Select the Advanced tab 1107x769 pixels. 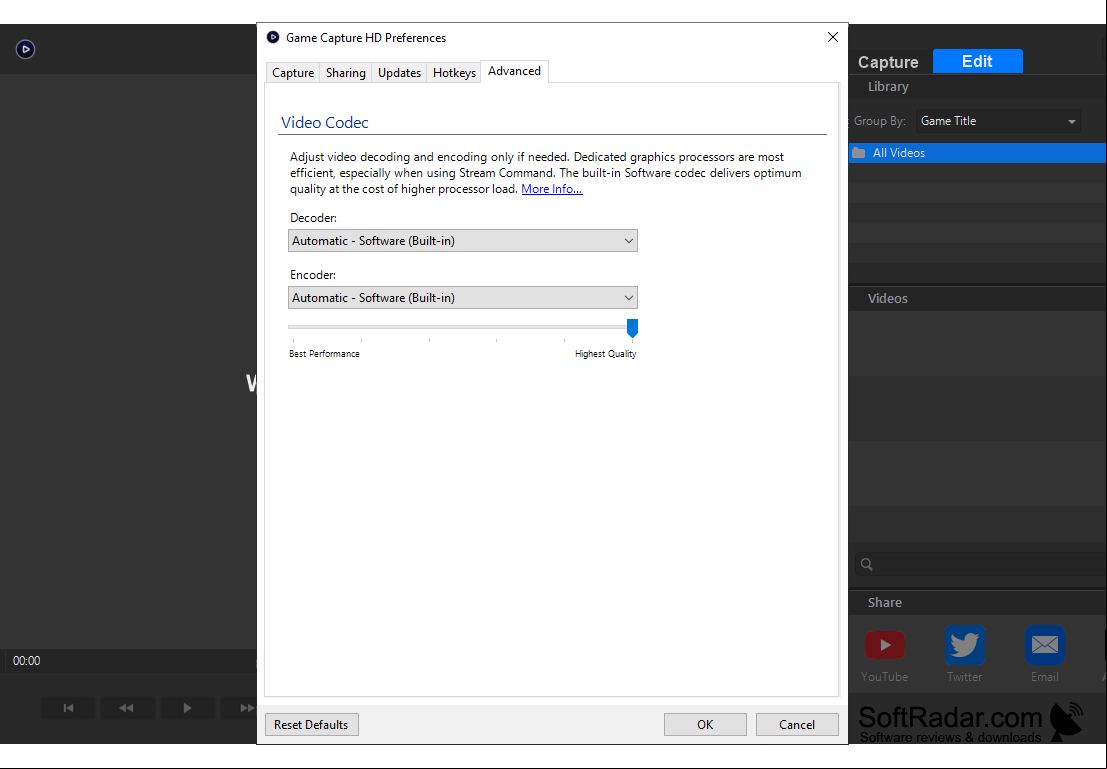click(x=514, y=71)
